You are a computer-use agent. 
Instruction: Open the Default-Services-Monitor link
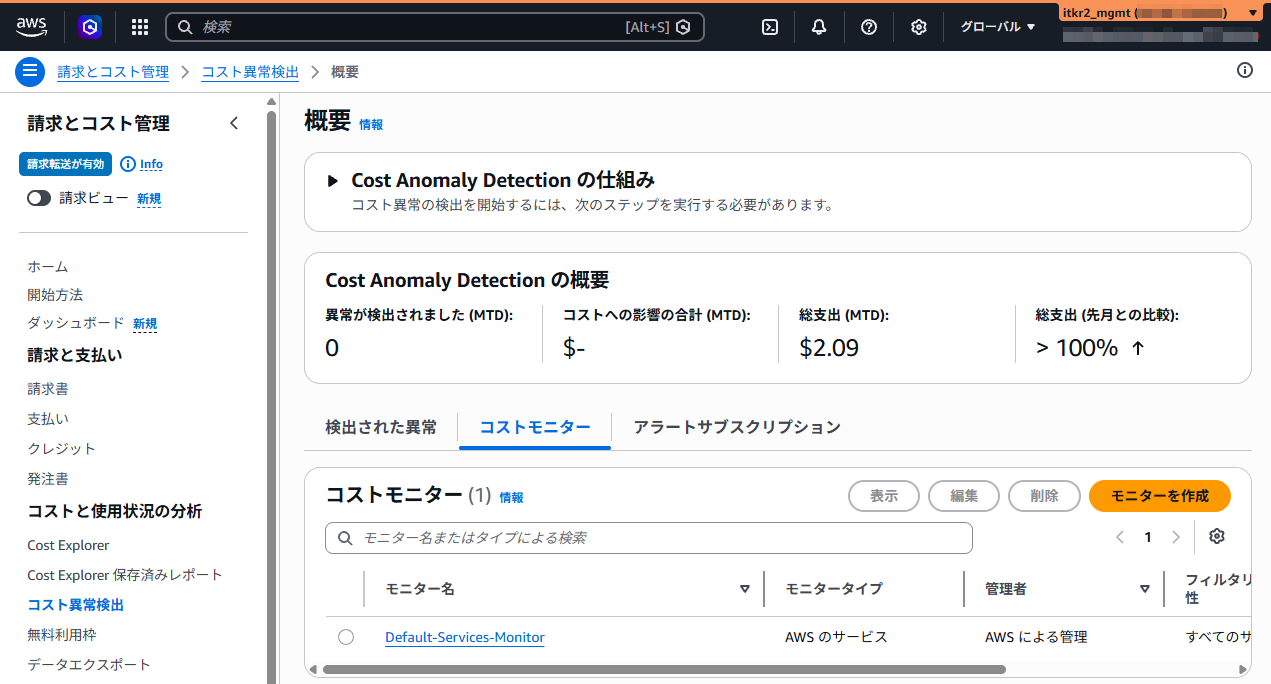(465, 637)
